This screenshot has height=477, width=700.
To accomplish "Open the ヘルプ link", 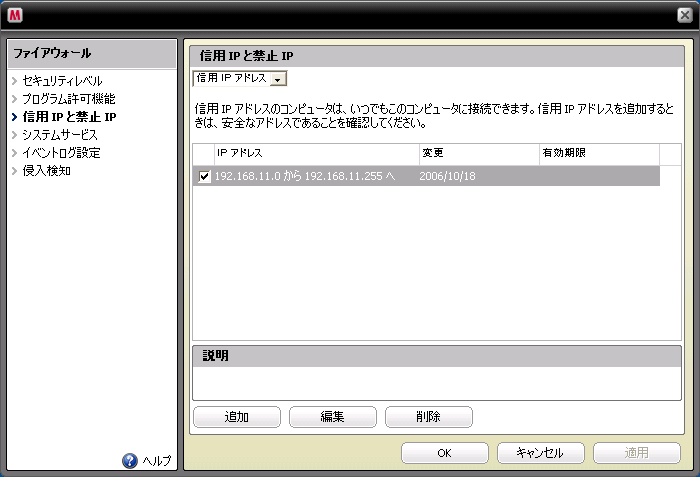I will coord(156,461).
